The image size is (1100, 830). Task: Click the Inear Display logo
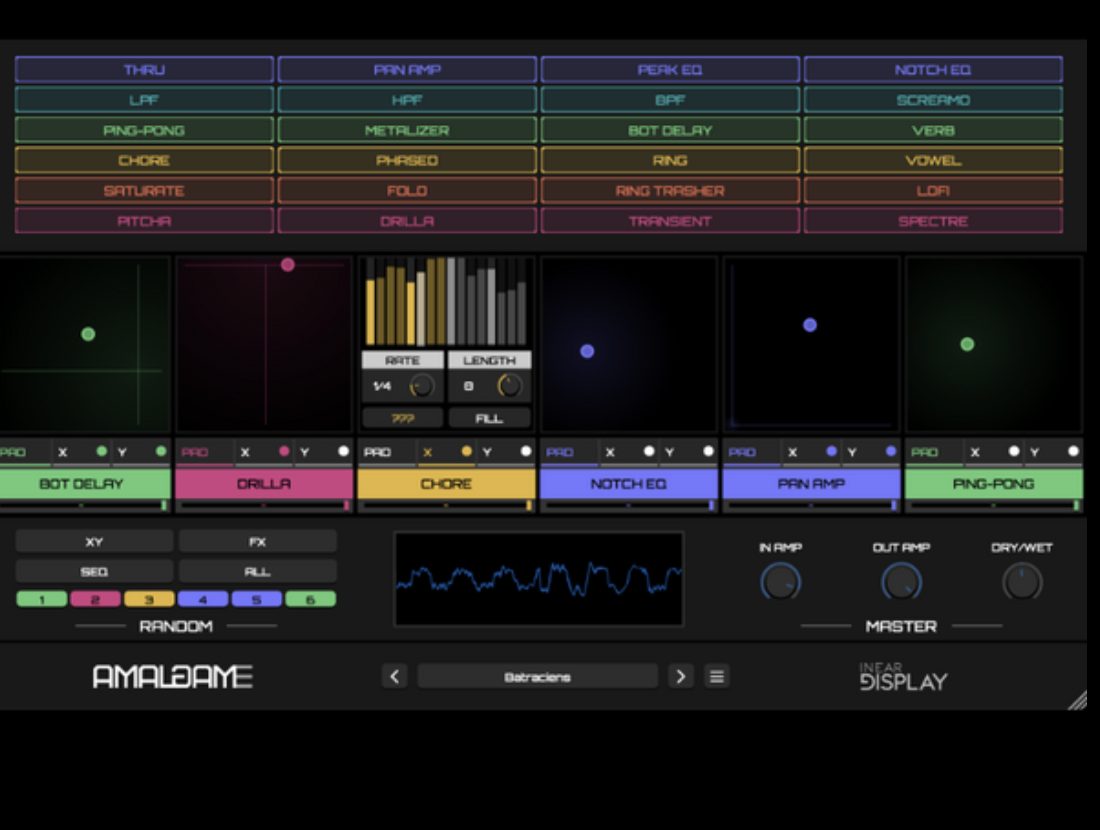tap(904, 677)
